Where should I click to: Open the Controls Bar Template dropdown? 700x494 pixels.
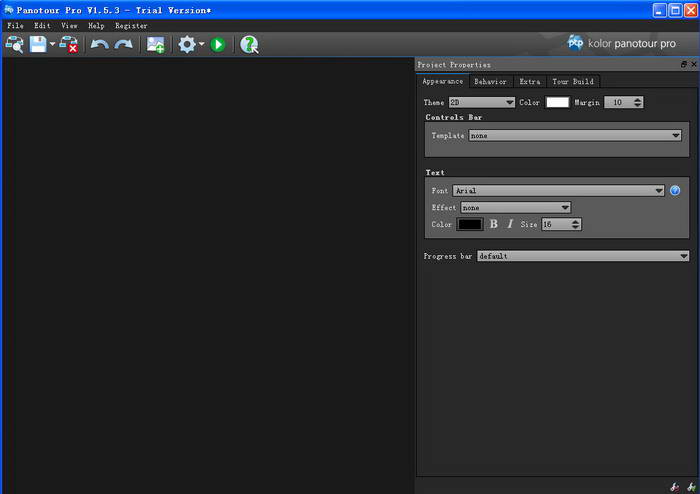click(575, 136)
